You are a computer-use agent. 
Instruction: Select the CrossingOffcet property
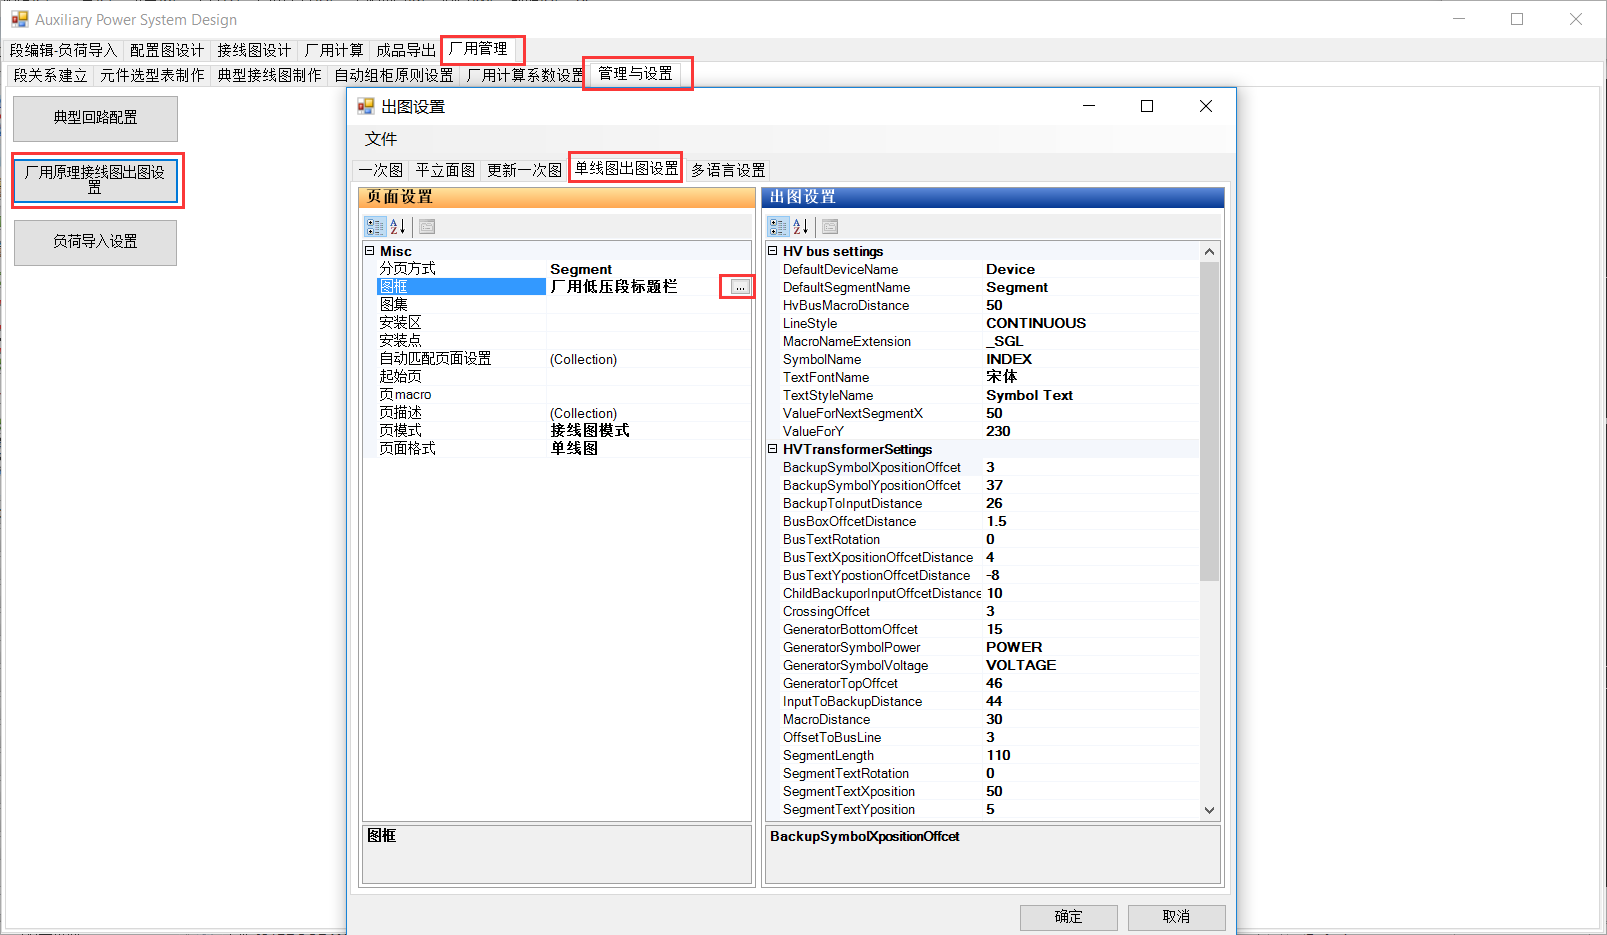[x=989, y=611]
